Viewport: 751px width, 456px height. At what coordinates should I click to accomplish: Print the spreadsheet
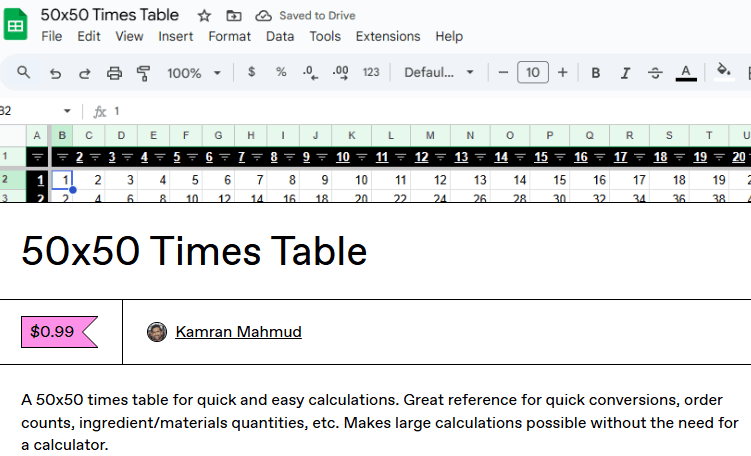(114, 73)
